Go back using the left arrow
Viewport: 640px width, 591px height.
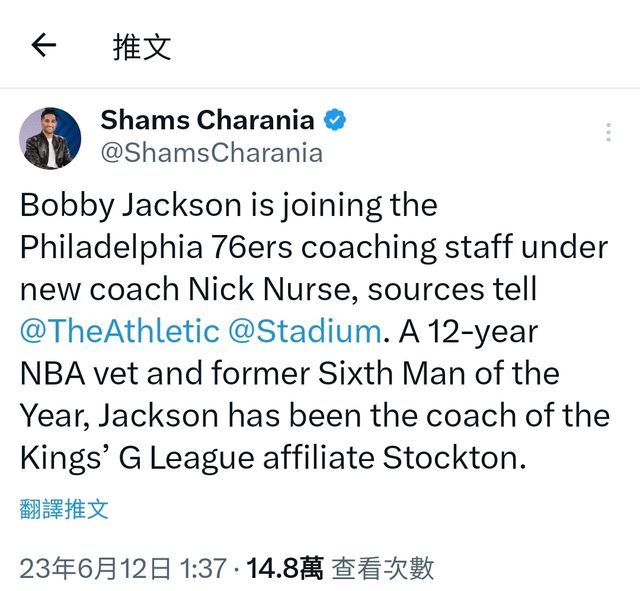[43, 45]
